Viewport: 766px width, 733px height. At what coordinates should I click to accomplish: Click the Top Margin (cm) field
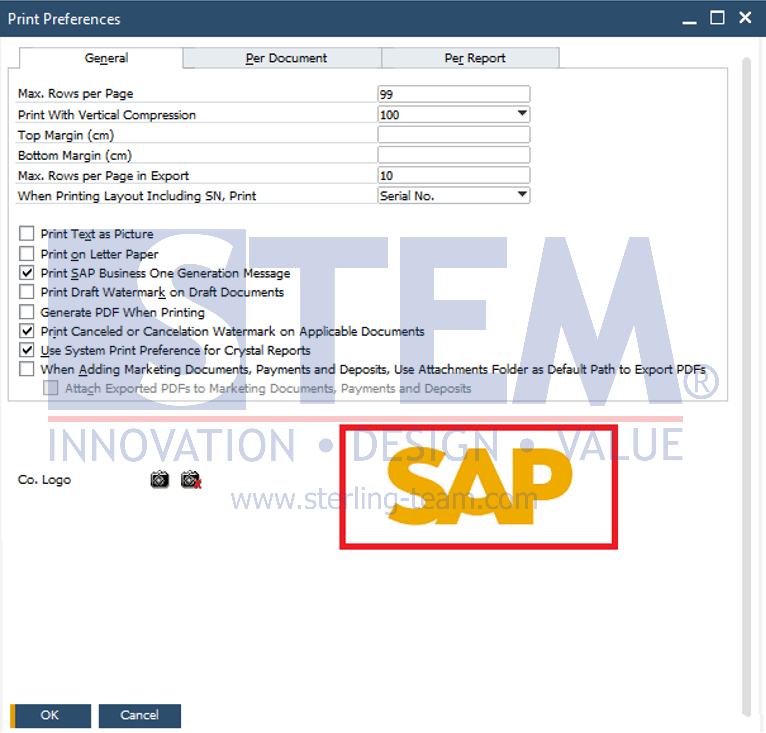coord(454,135)
